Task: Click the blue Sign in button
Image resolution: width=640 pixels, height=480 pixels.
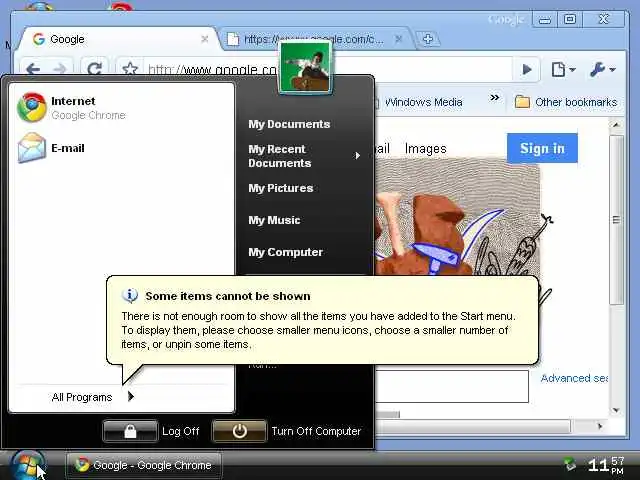Action: click(x=542, y=148)
